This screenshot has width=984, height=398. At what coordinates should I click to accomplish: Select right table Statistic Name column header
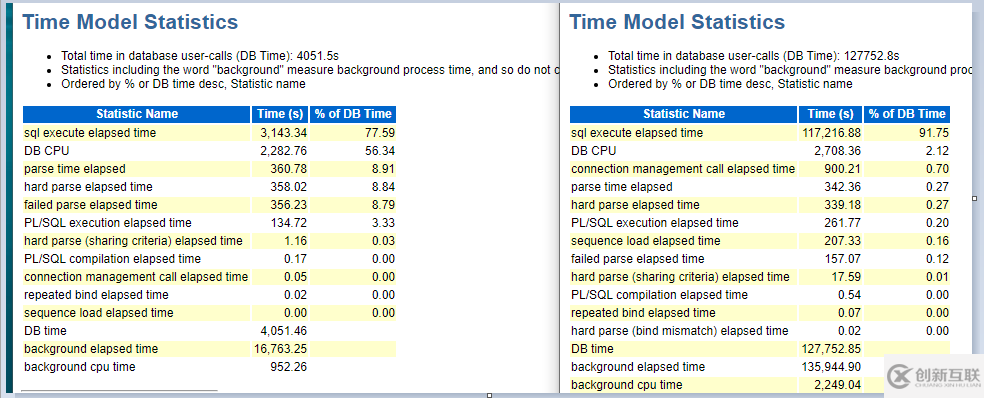tap(684, 114)
